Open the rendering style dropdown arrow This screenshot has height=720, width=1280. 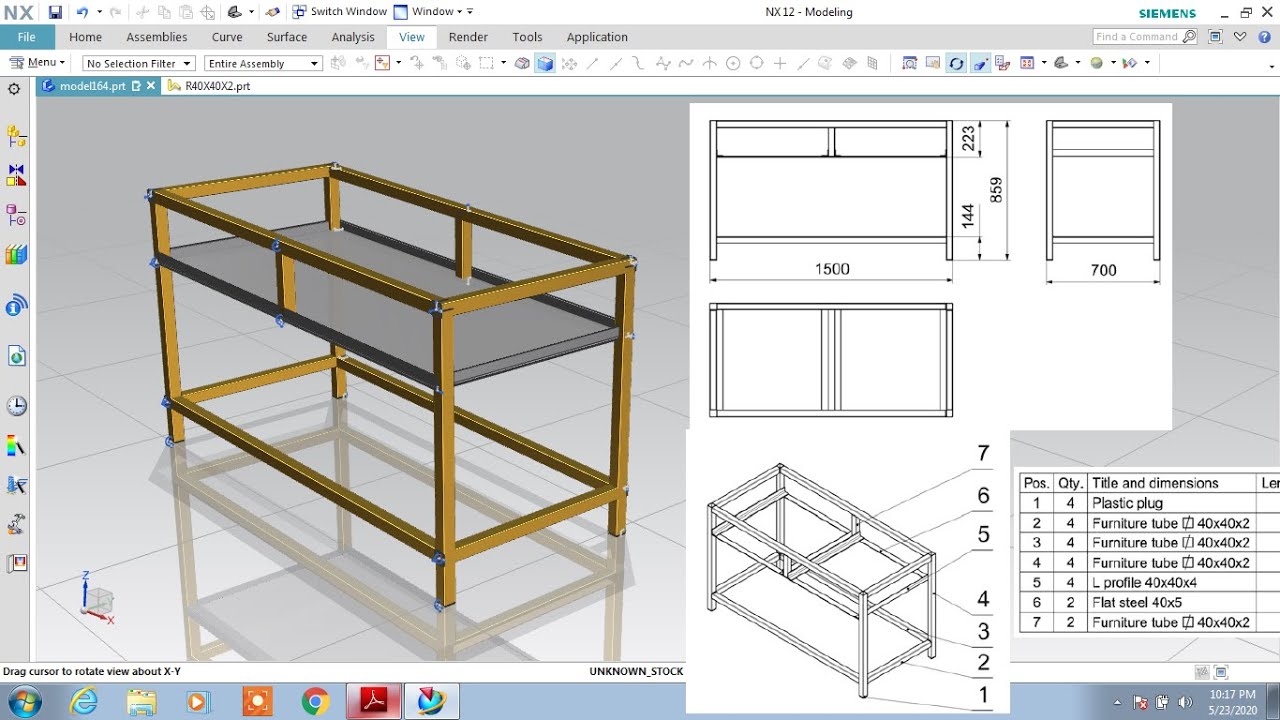tap(1077, 63)
